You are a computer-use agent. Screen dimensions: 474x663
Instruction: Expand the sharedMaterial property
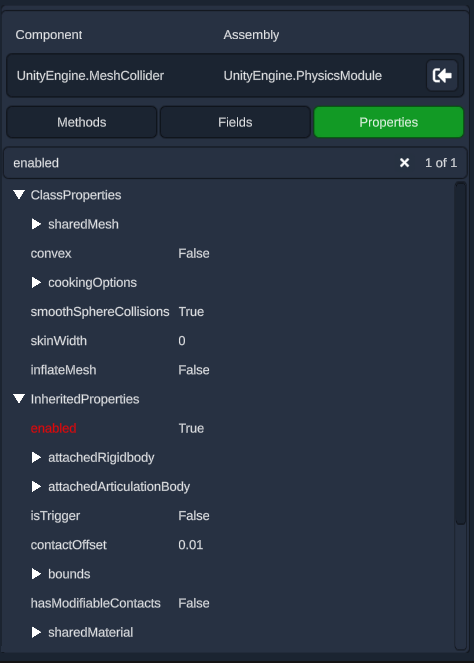[36, 633]
